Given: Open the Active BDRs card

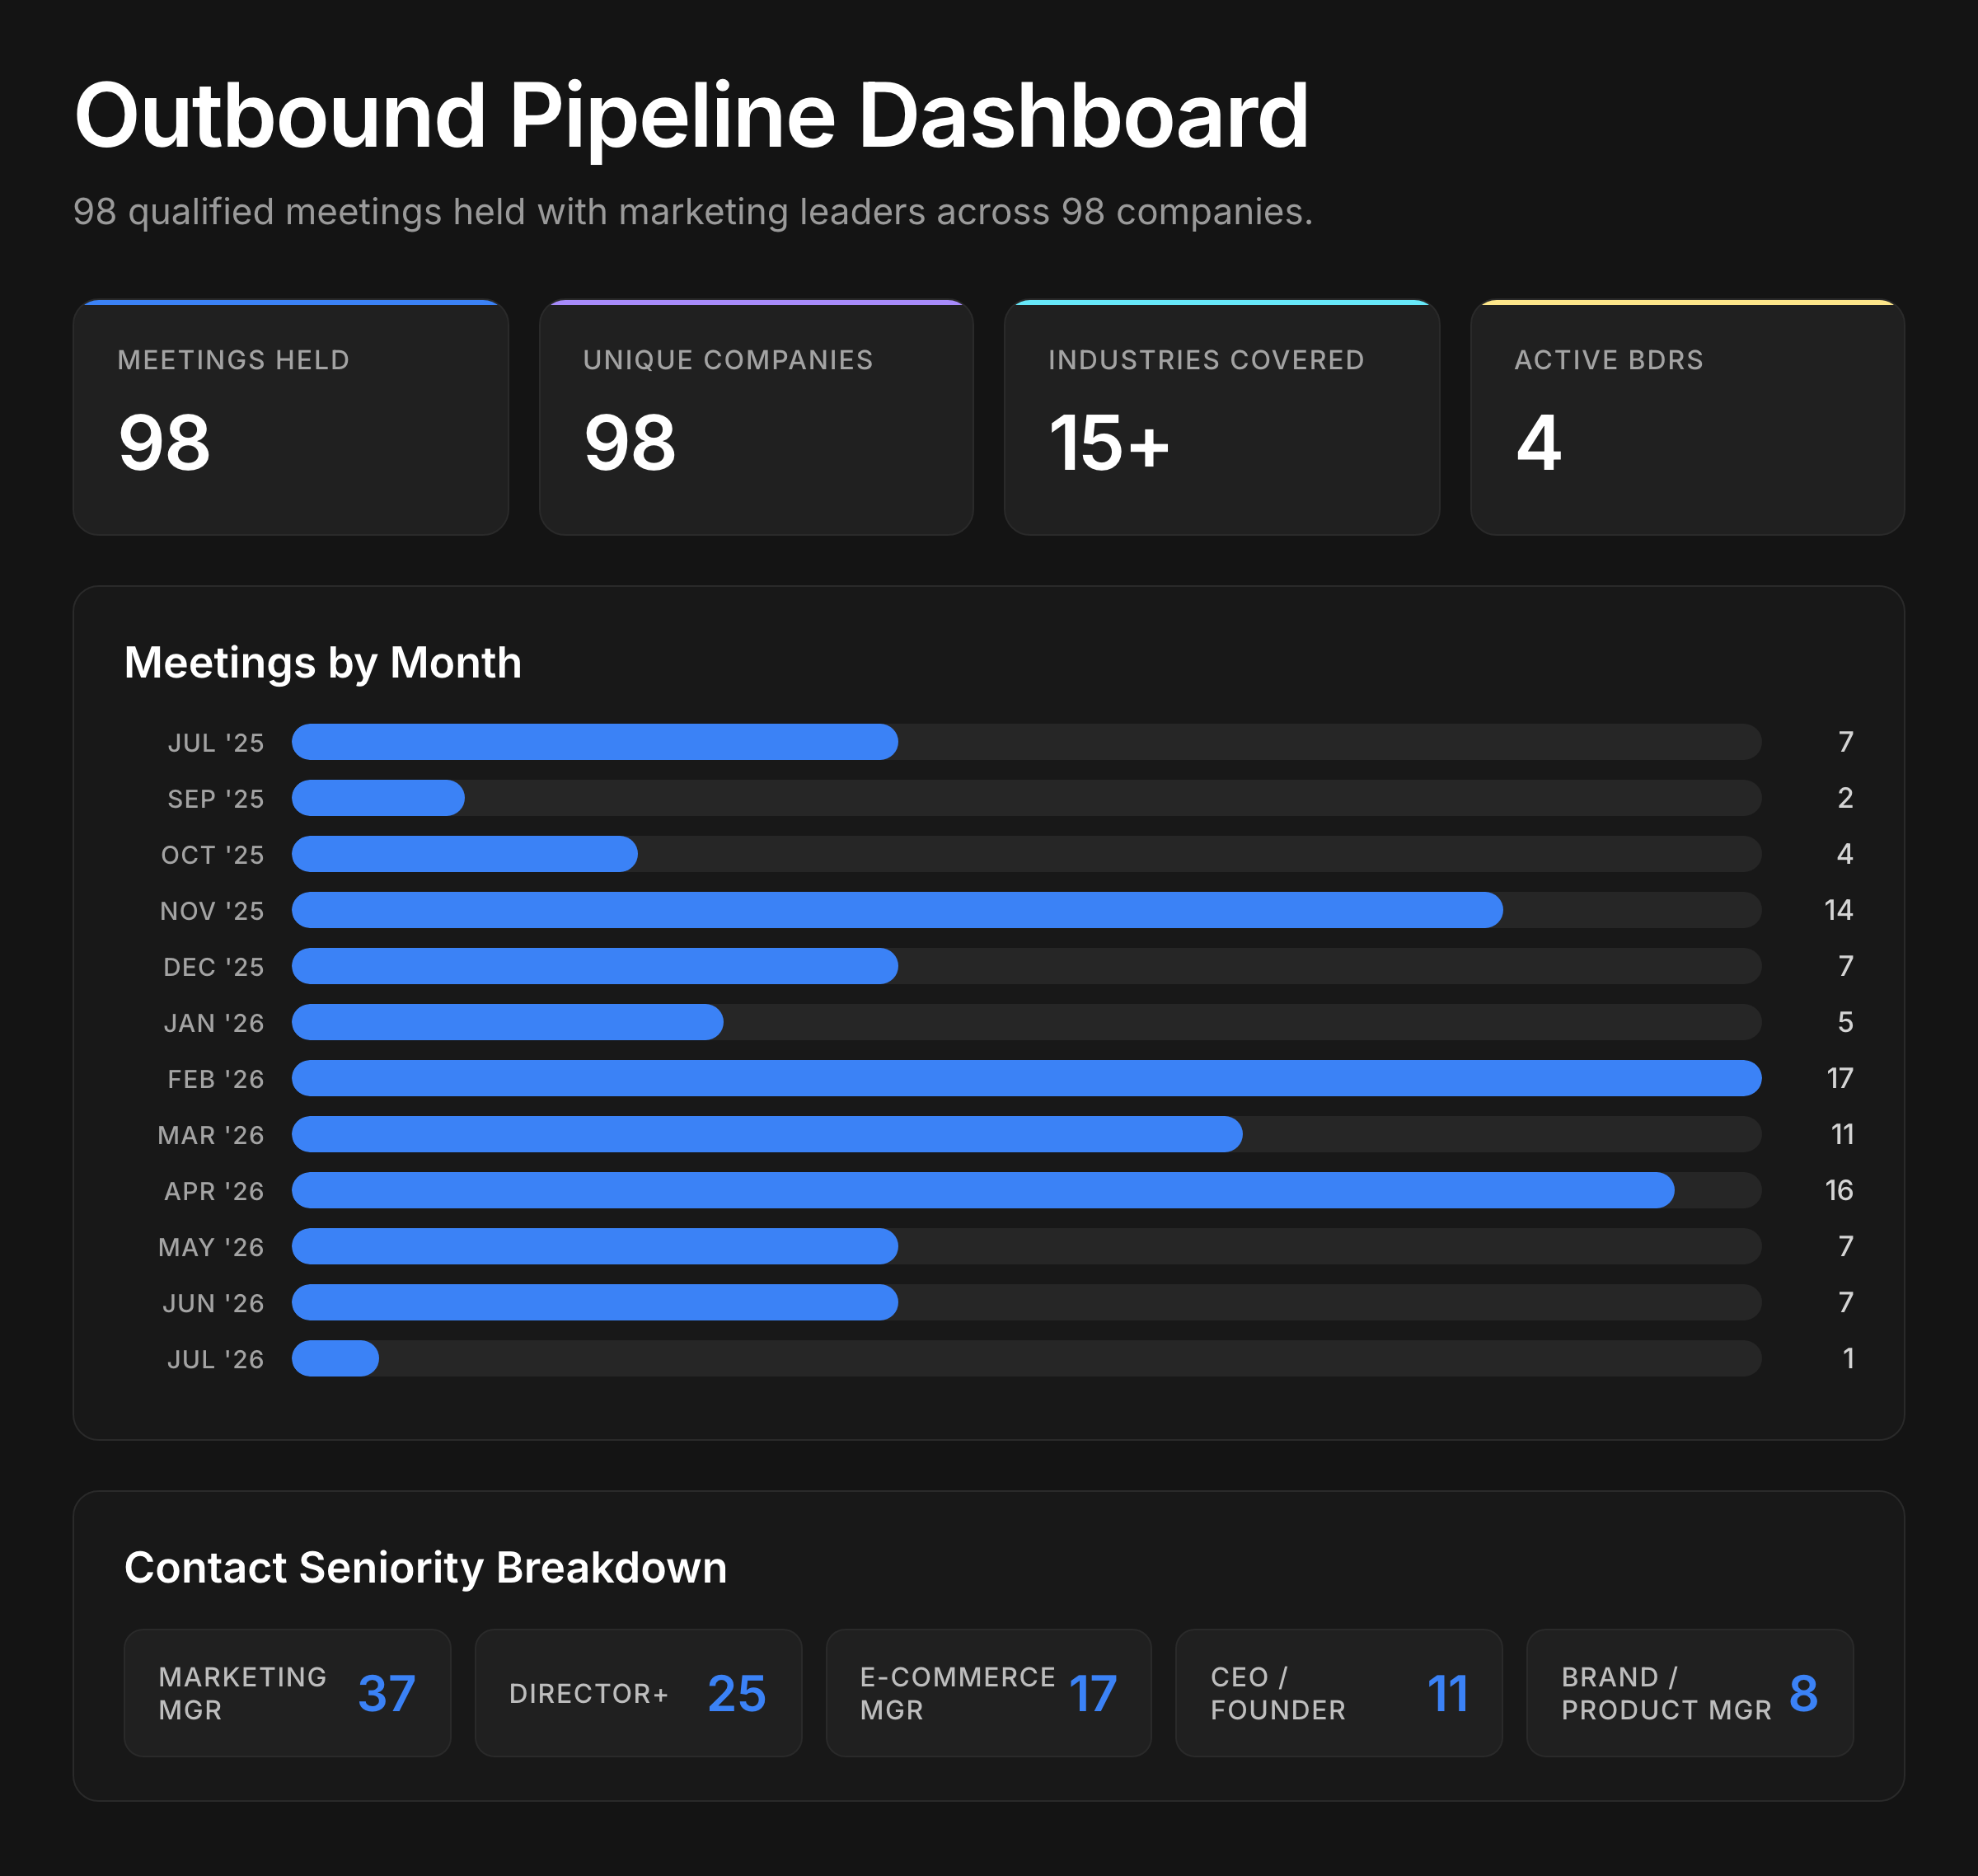Looking at the screenshot, I should [x=1687, y=417].
